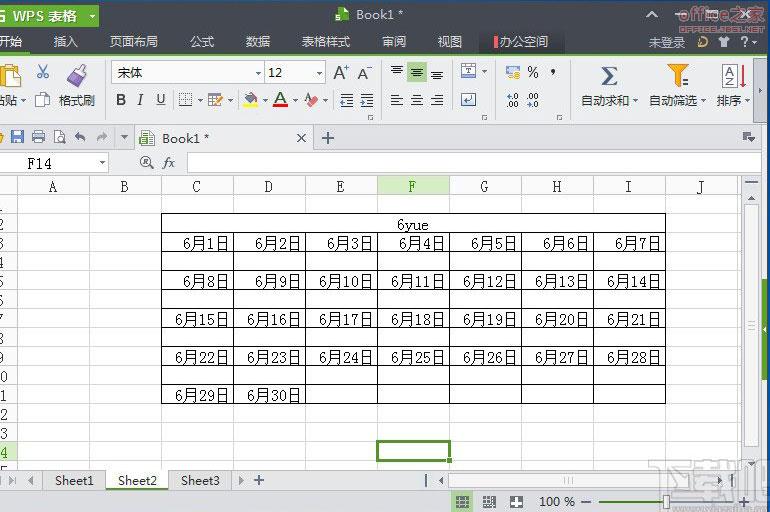
Task: Align text right
Action: click(437, 100)
